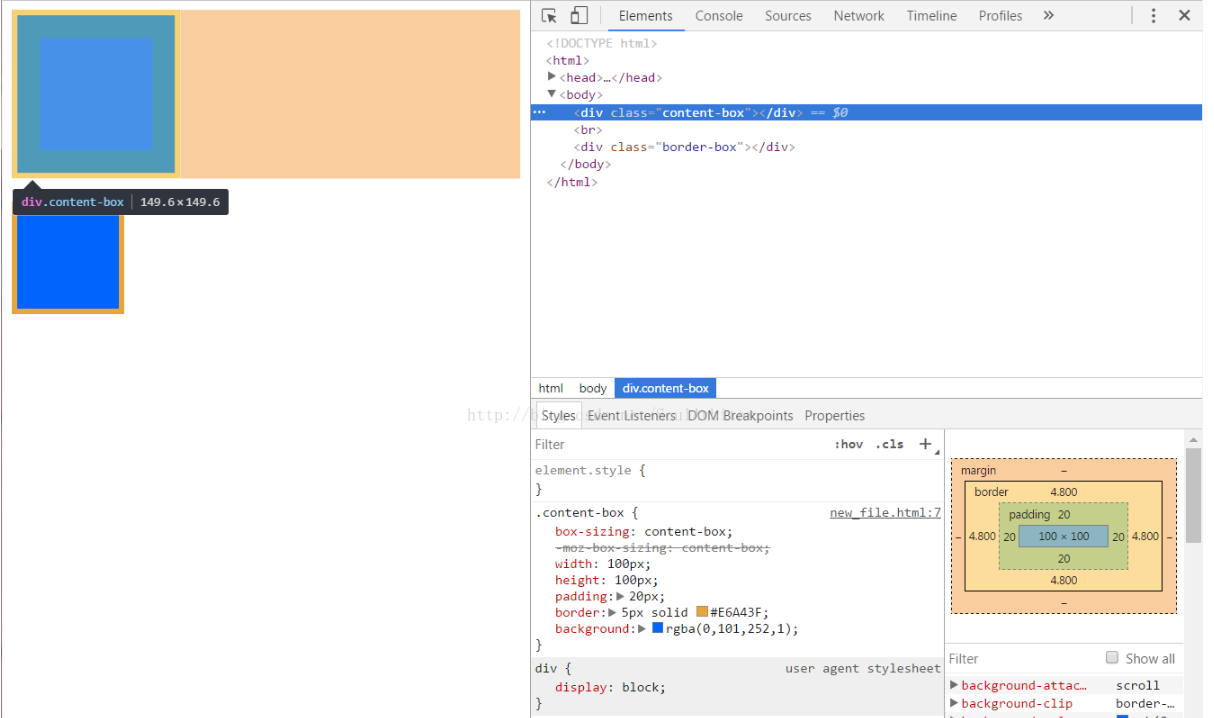1214x718 pixels.
Task: Enable the Show all checkbox in computed styles
Action: point(1112,657)
